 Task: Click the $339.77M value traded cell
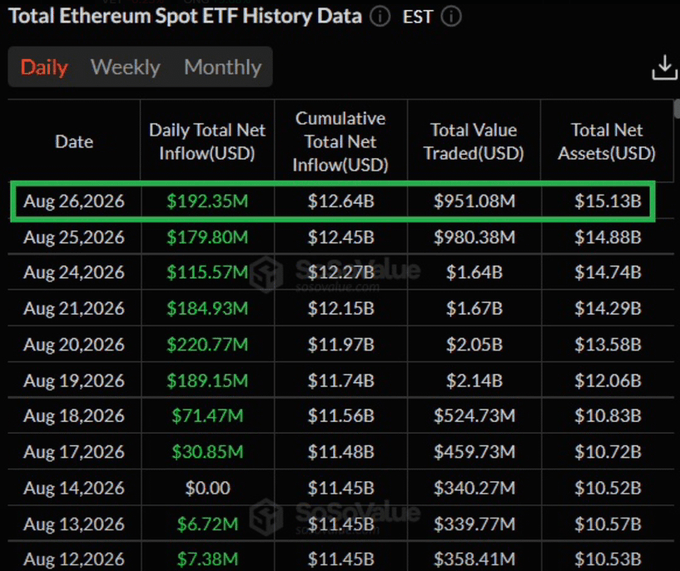[474, 525]
